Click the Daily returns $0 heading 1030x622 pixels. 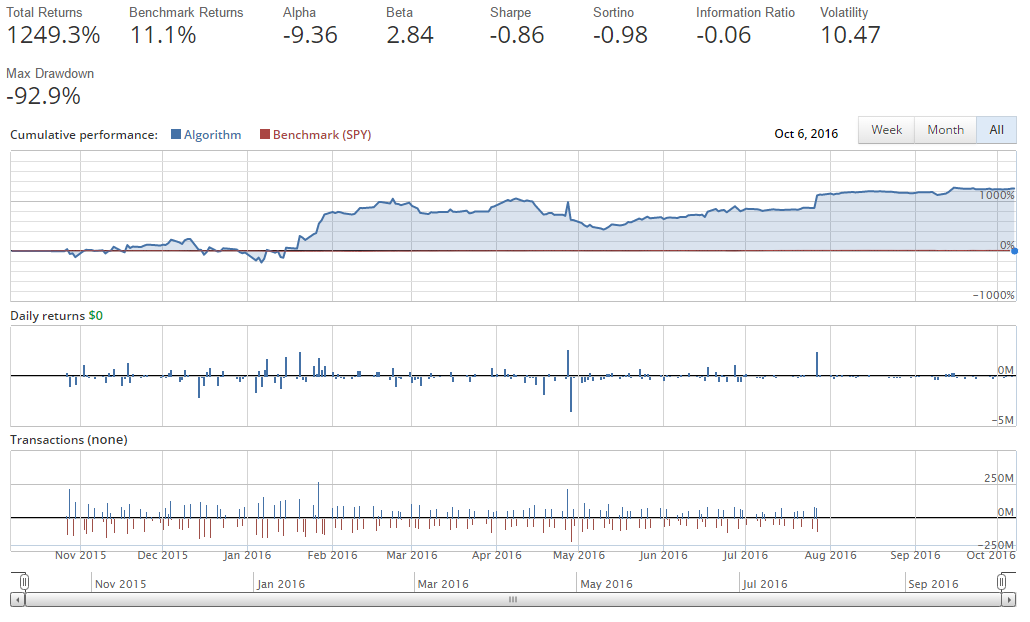[x=56, y=315]
